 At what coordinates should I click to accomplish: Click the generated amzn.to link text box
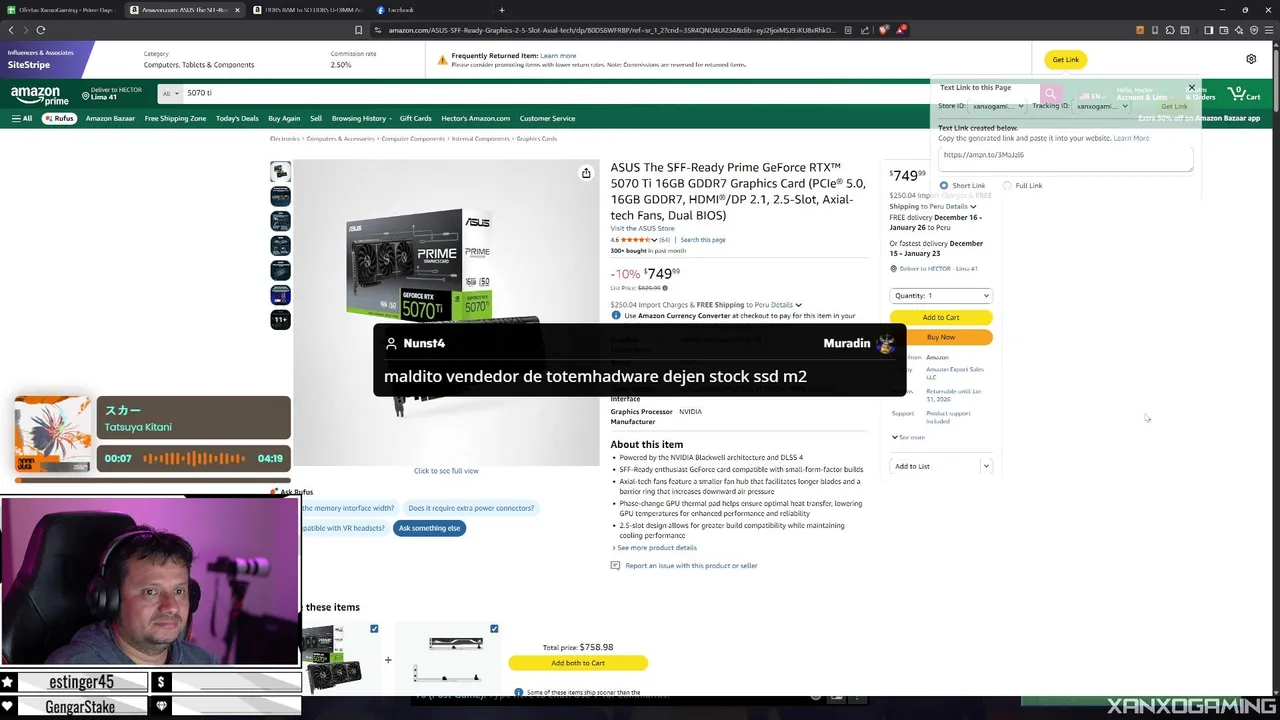point(1065,157)
